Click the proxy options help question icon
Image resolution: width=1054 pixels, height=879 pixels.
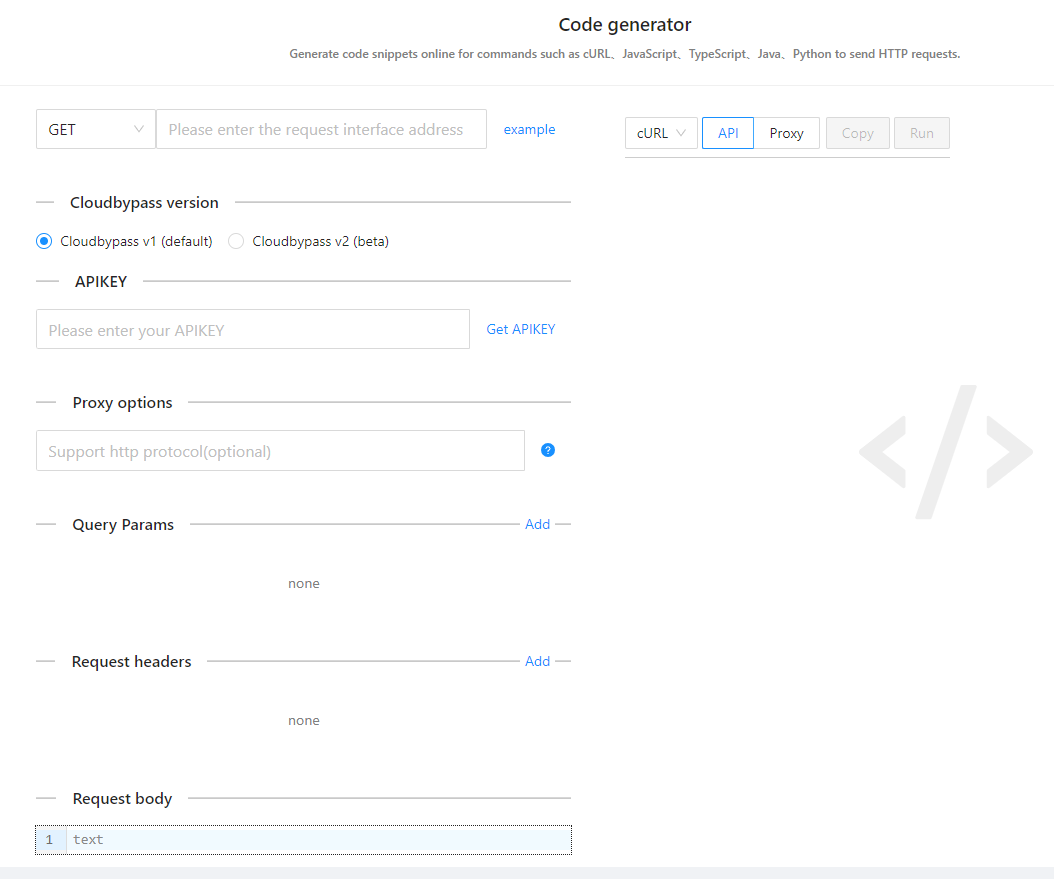tap(548, 450)
